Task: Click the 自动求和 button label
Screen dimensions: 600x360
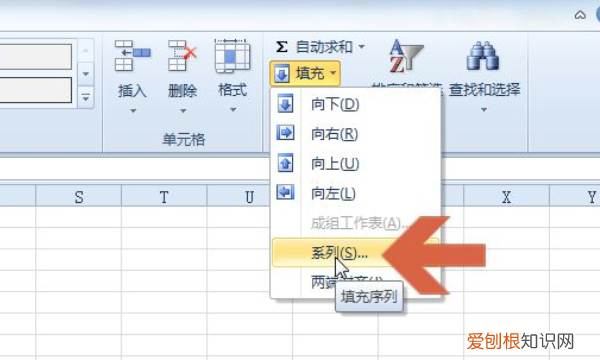Action: click(x=324, y=47)
